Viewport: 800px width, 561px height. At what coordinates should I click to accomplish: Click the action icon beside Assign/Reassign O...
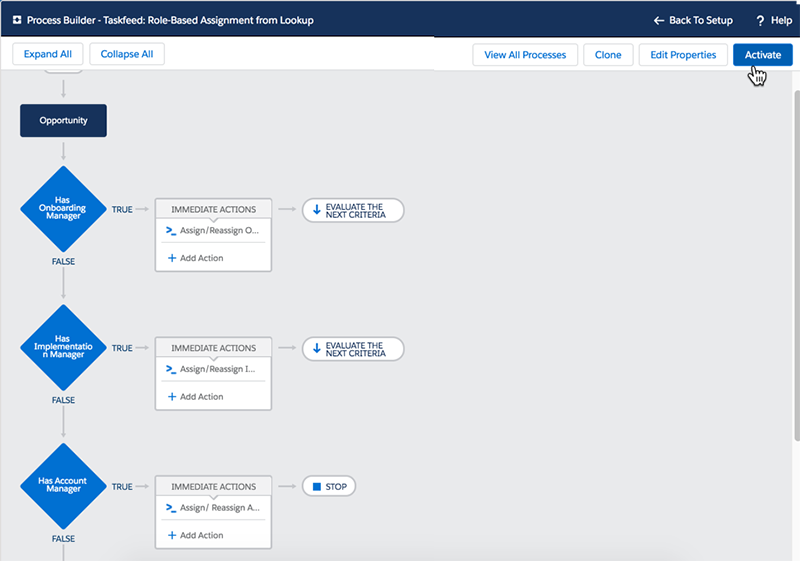tap(171, 231)
